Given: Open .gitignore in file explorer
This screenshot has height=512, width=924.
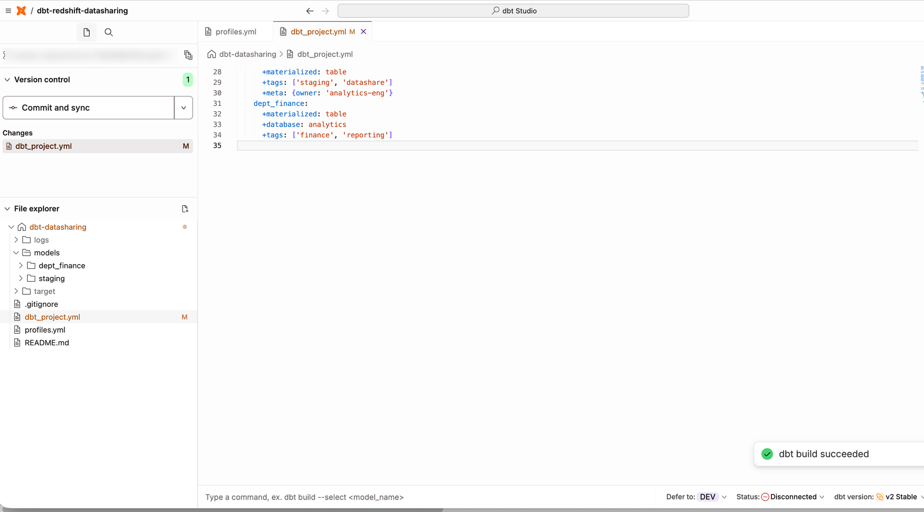Looking at the screenshot, I should [41, 304].
